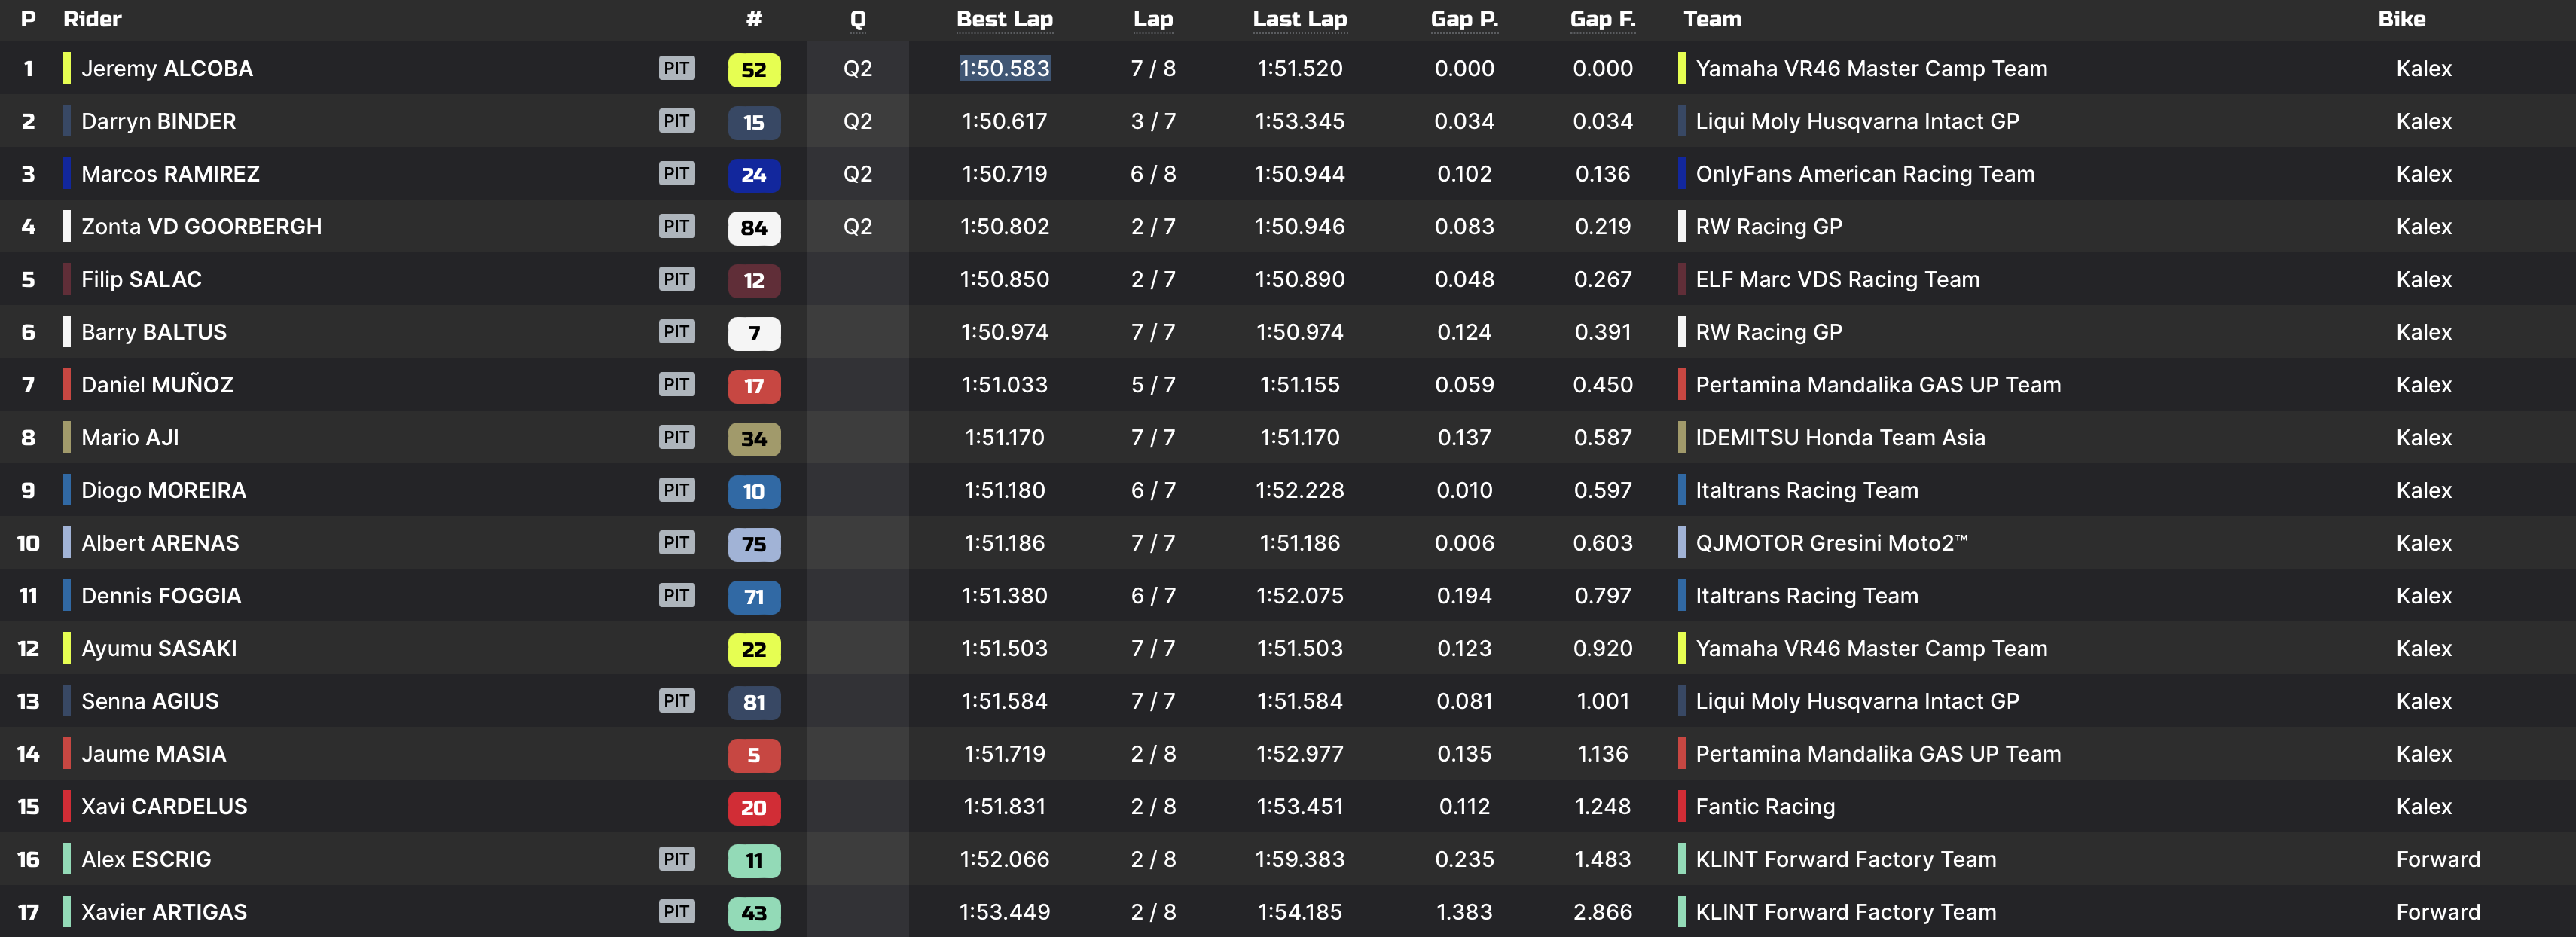Viewport: 2576px width, 937px height.
Task: Click the Team column header
Action: (x=1712, y=19)
